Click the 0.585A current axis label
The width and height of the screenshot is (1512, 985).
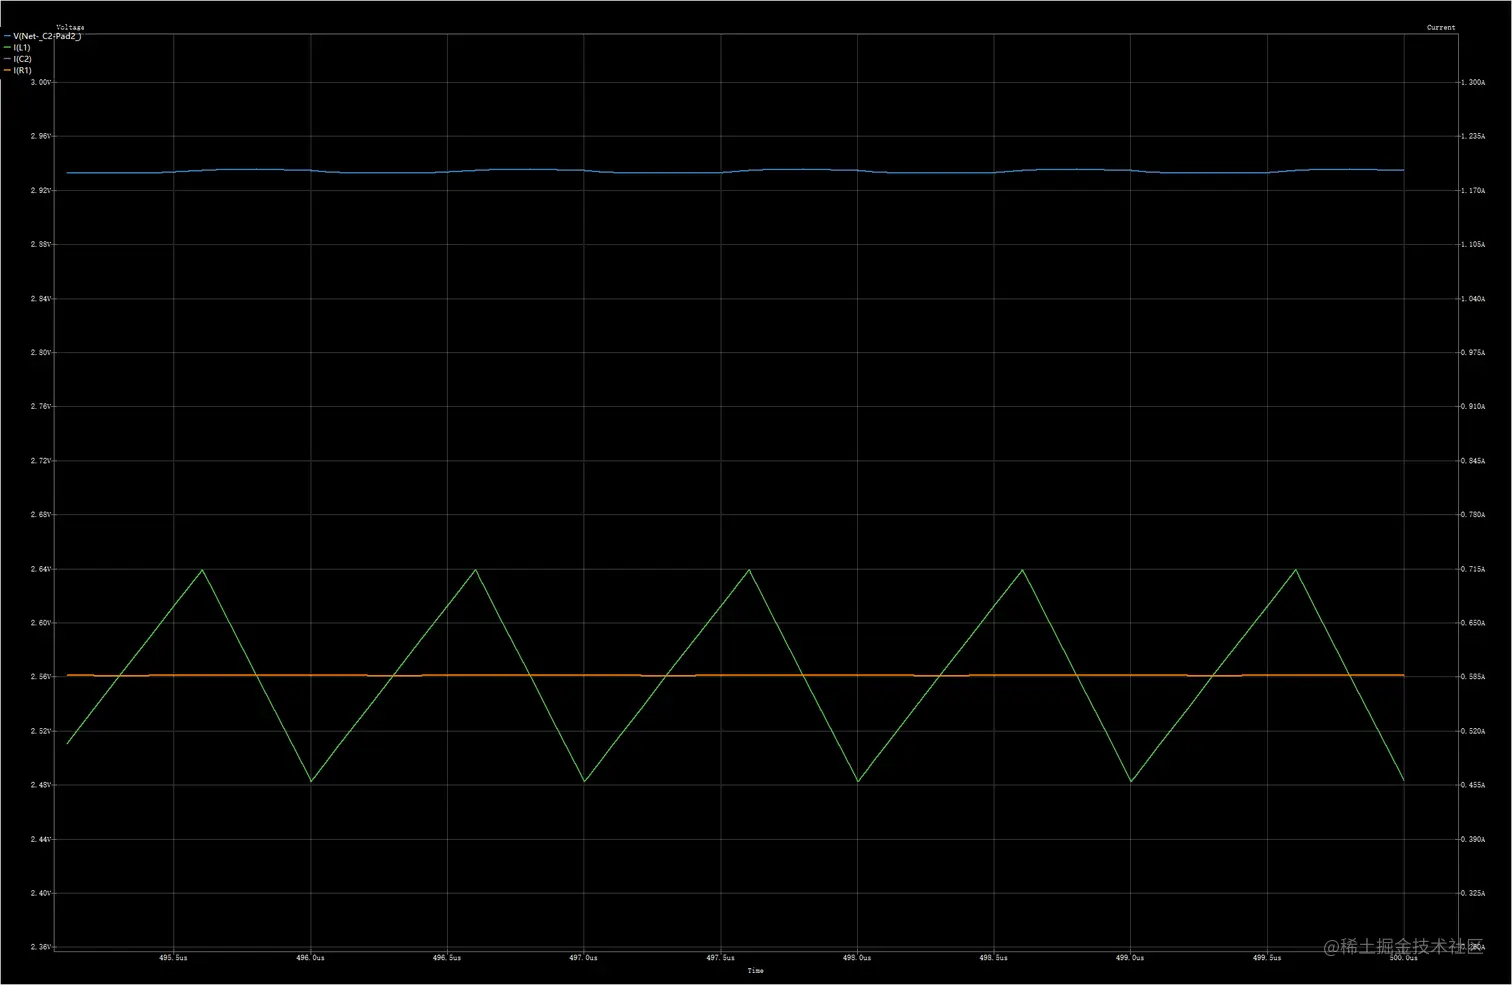[1473, 676]
